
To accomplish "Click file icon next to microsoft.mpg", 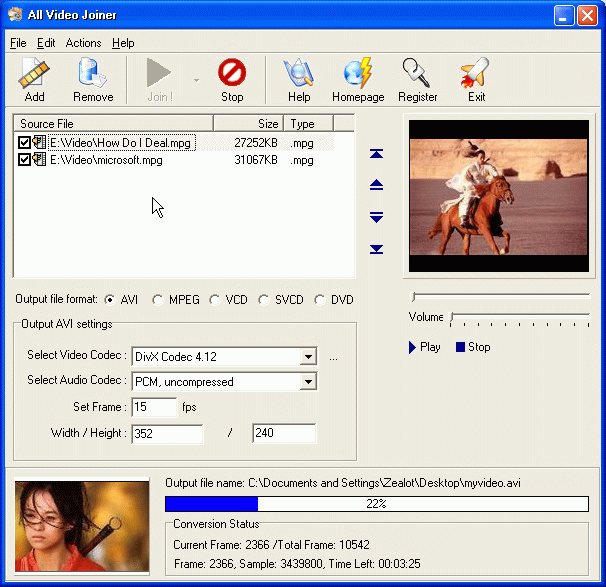I will coord(39,159).
